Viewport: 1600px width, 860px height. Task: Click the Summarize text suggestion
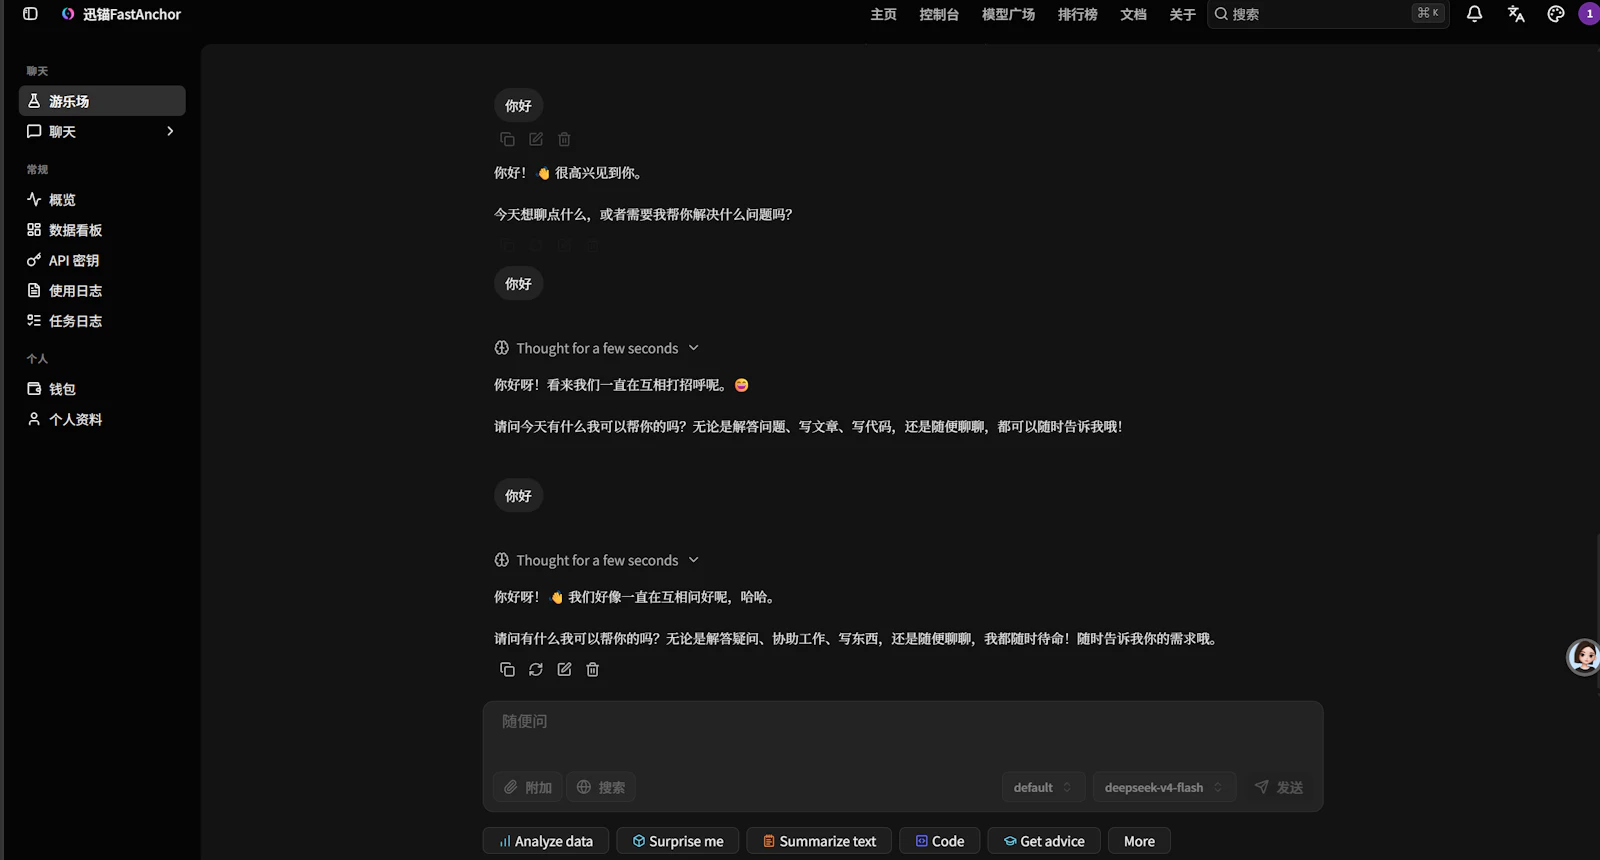pos(819,841)
